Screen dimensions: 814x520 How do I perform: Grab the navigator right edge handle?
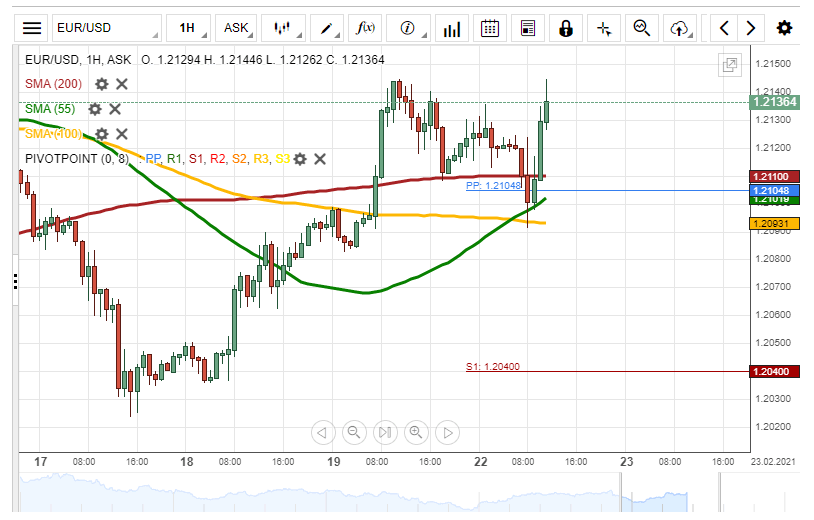[x=720, y=493]
